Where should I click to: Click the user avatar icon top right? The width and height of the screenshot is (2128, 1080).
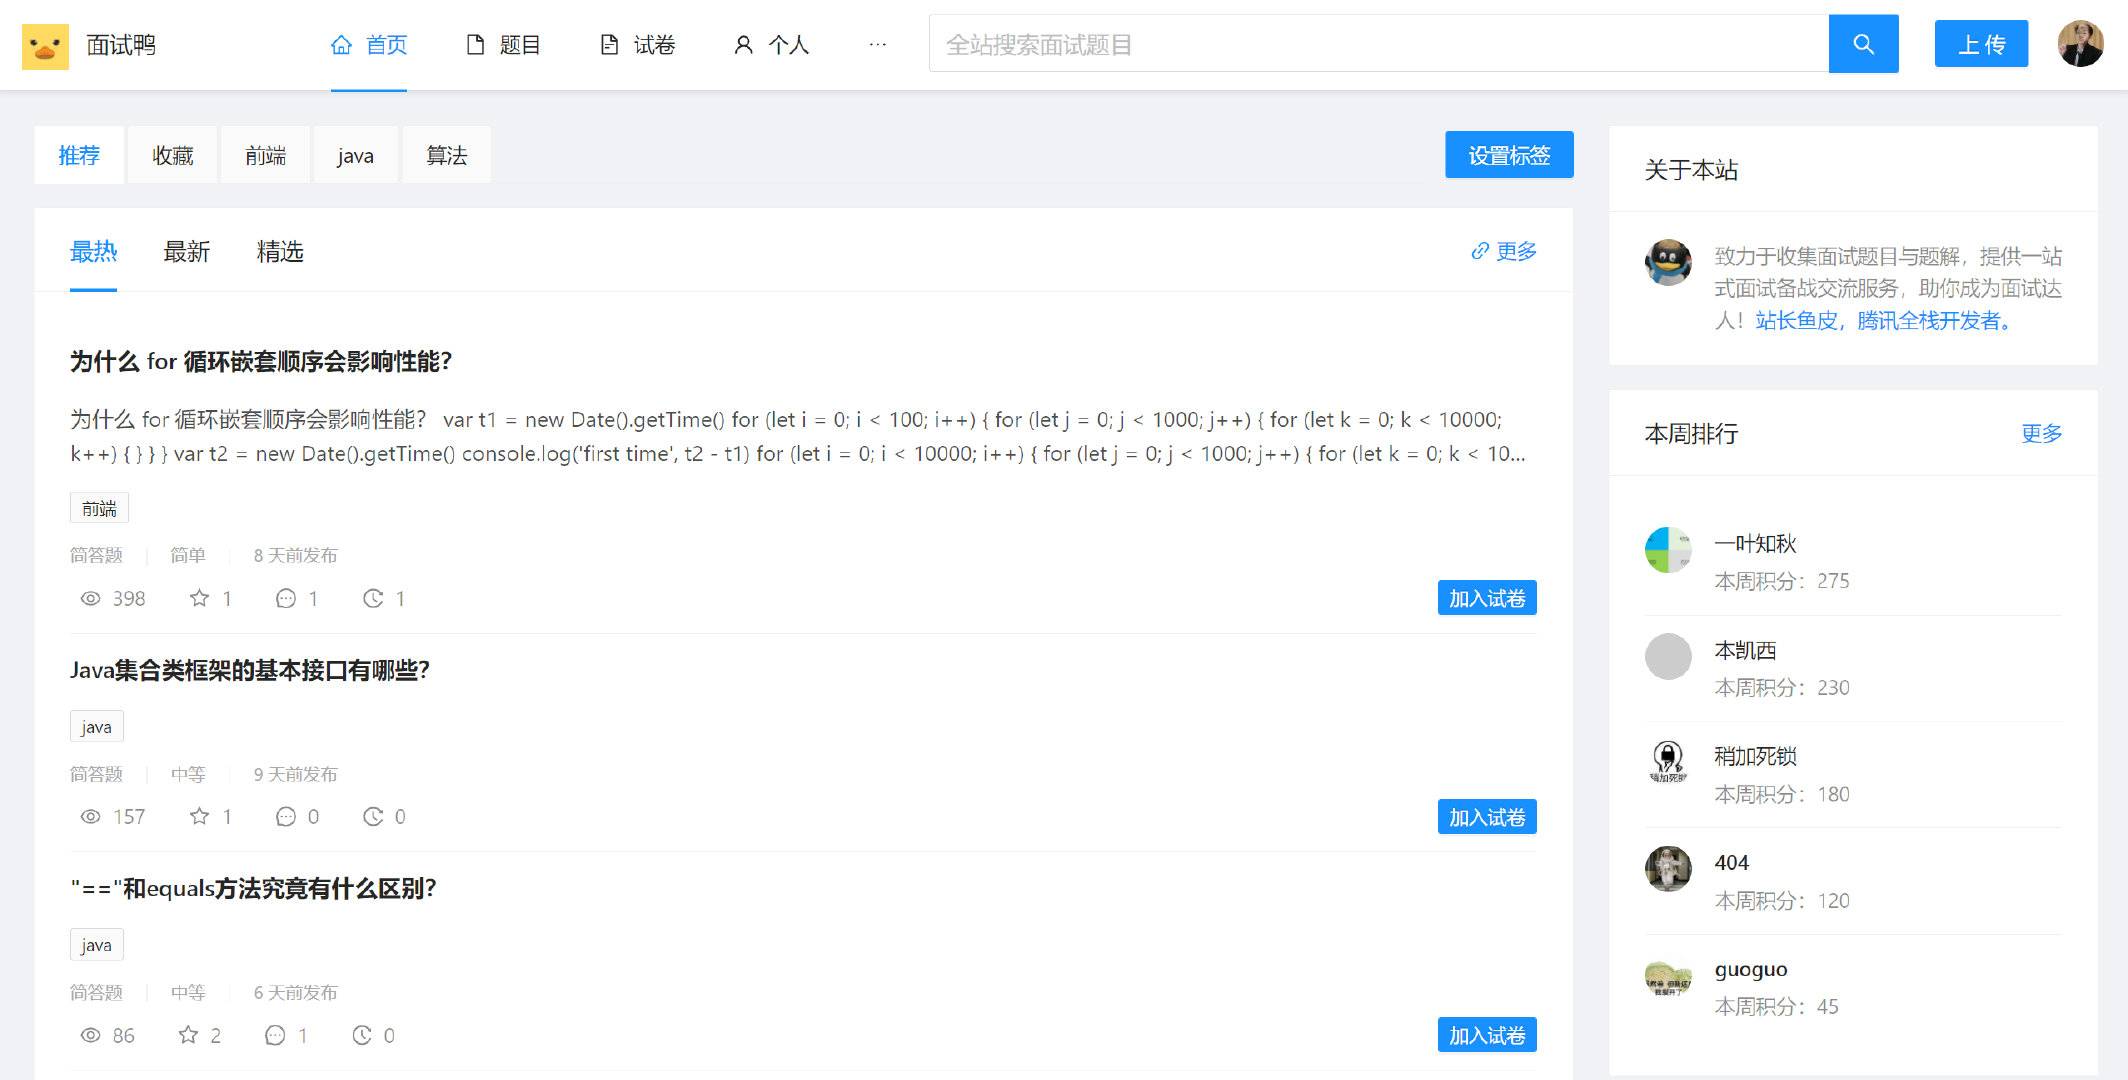tap(2078, 45)
